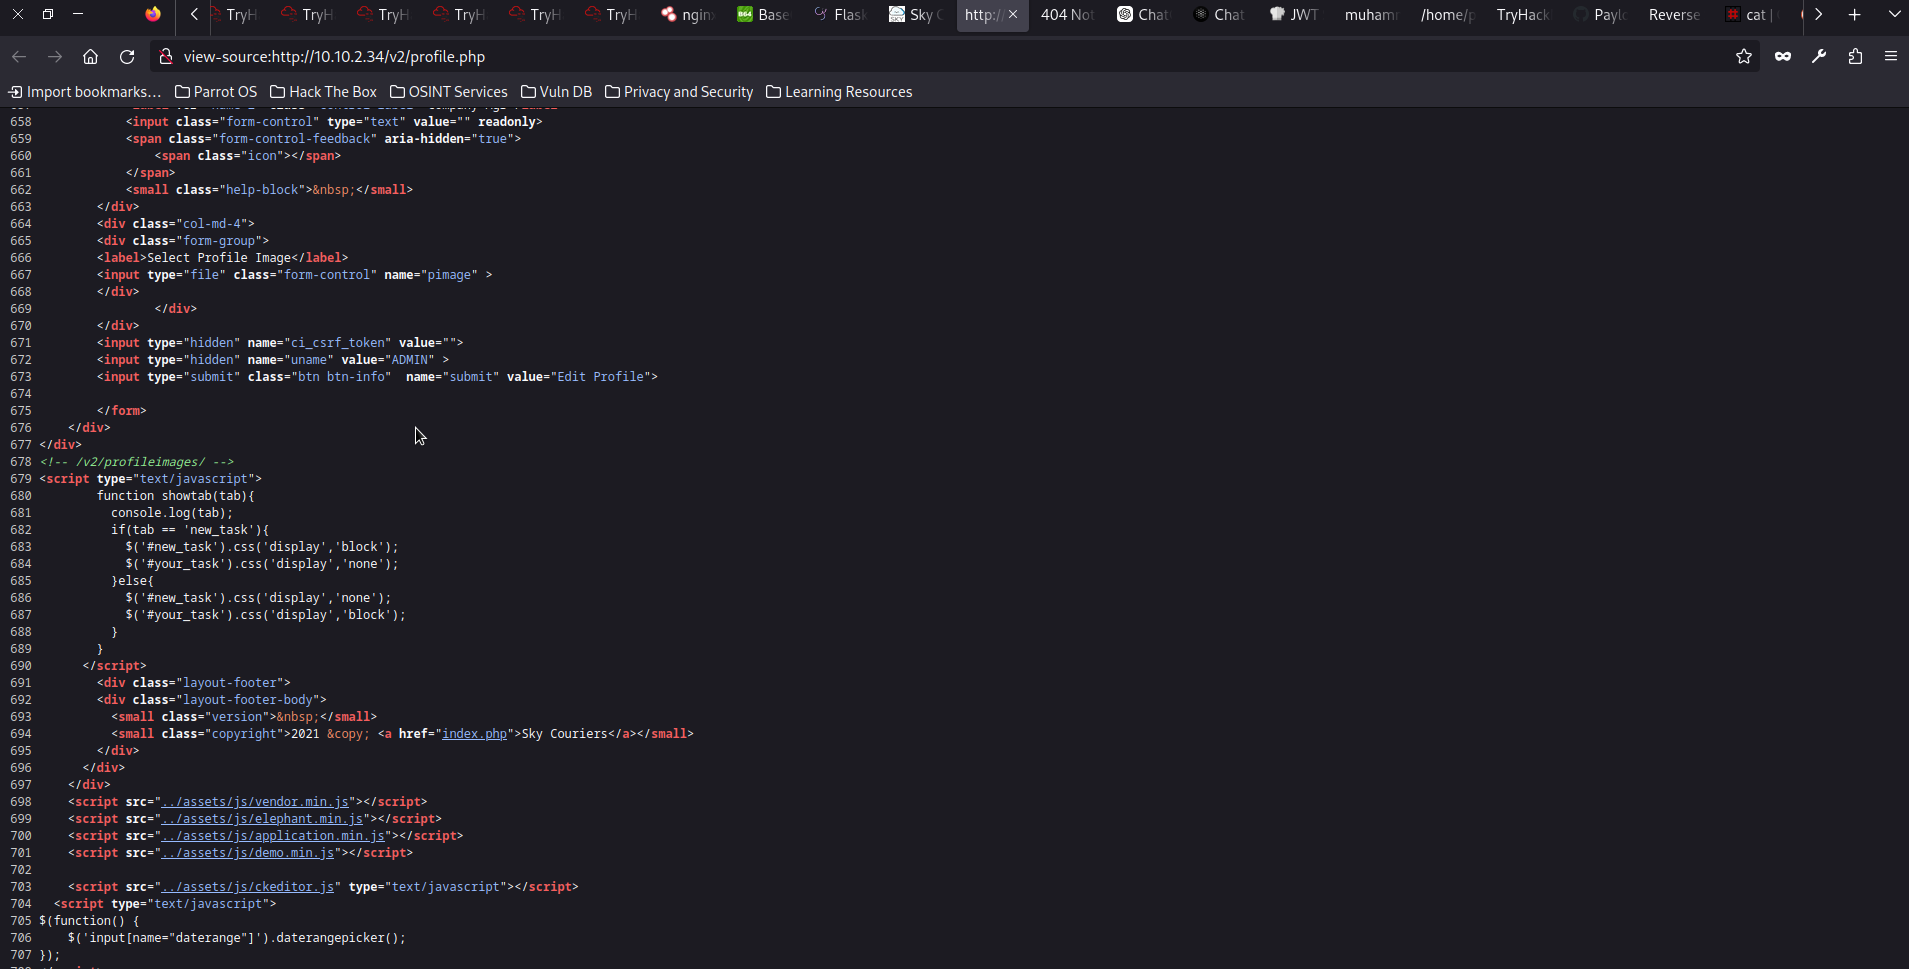Open the elephant.min.js script link
The width and height of the screenshot is (1909, 969).
262,819
